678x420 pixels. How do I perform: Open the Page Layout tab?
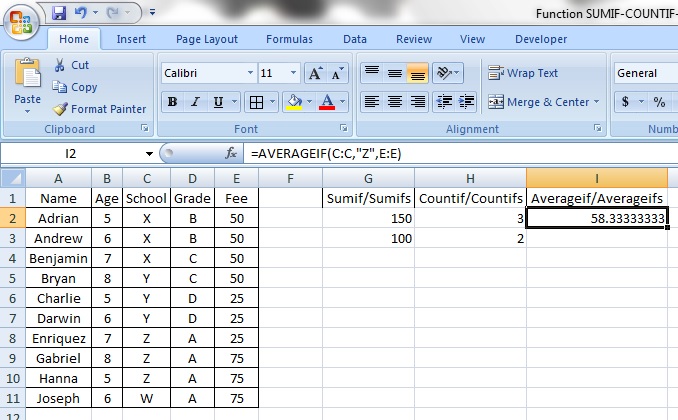[x=207, y=39]
